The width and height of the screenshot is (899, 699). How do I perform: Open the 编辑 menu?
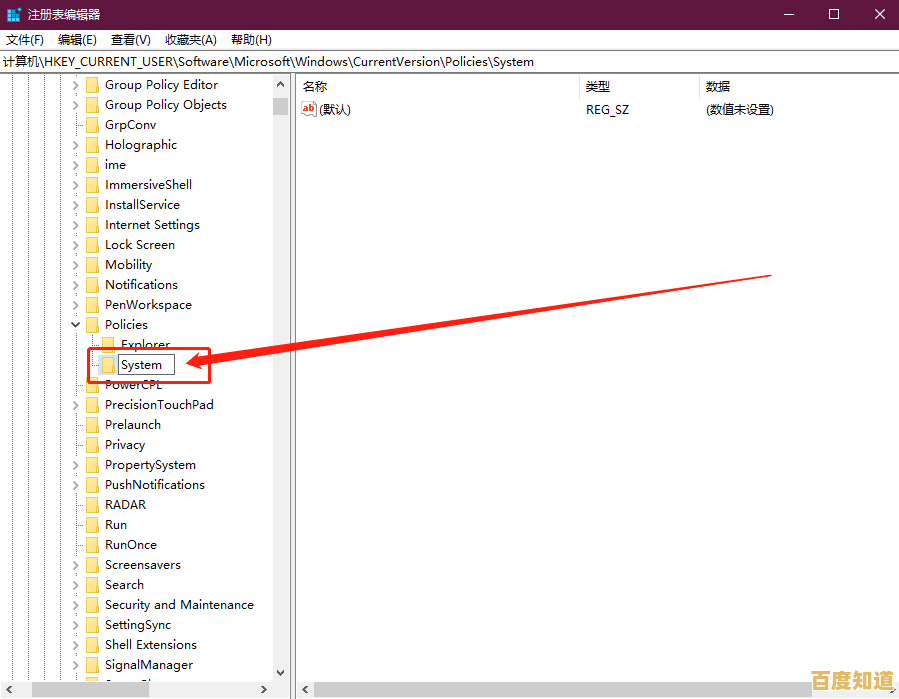pos(77,39)
